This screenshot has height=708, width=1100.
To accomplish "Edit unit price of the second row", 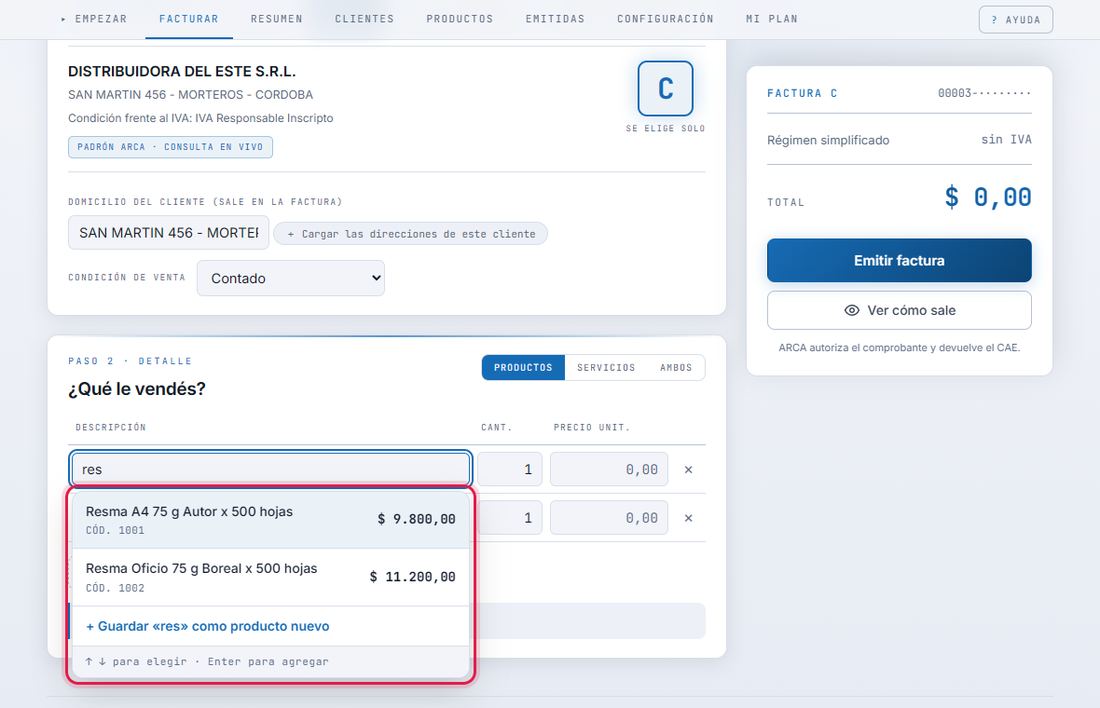I will (x=609, y=518).
